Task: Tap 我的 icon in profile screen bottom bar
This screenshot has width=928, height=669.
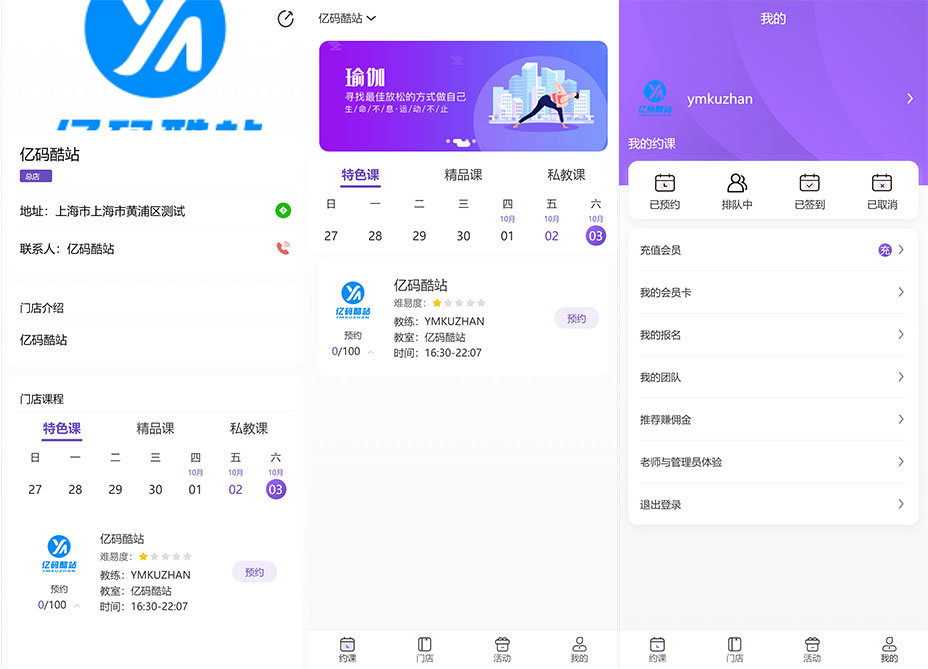Action: 890,644
